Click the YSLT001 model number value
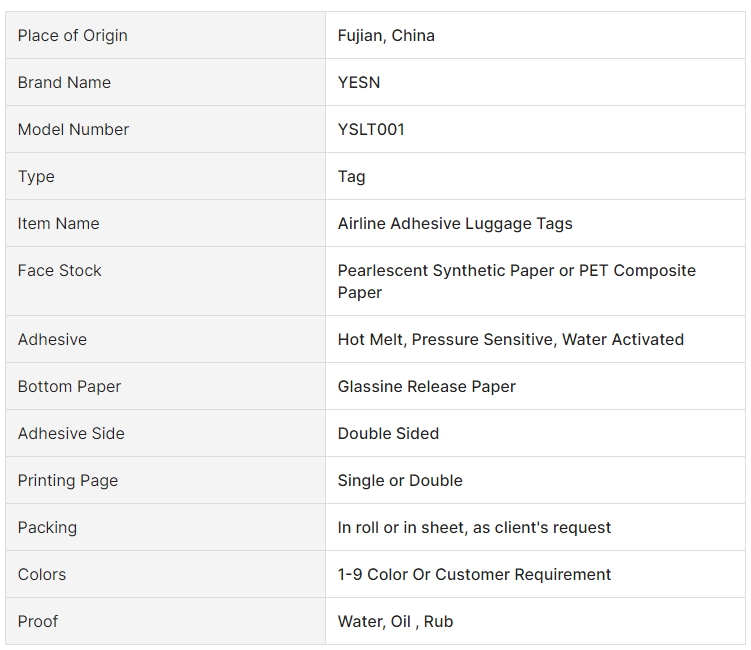 [x=371, y=129]
